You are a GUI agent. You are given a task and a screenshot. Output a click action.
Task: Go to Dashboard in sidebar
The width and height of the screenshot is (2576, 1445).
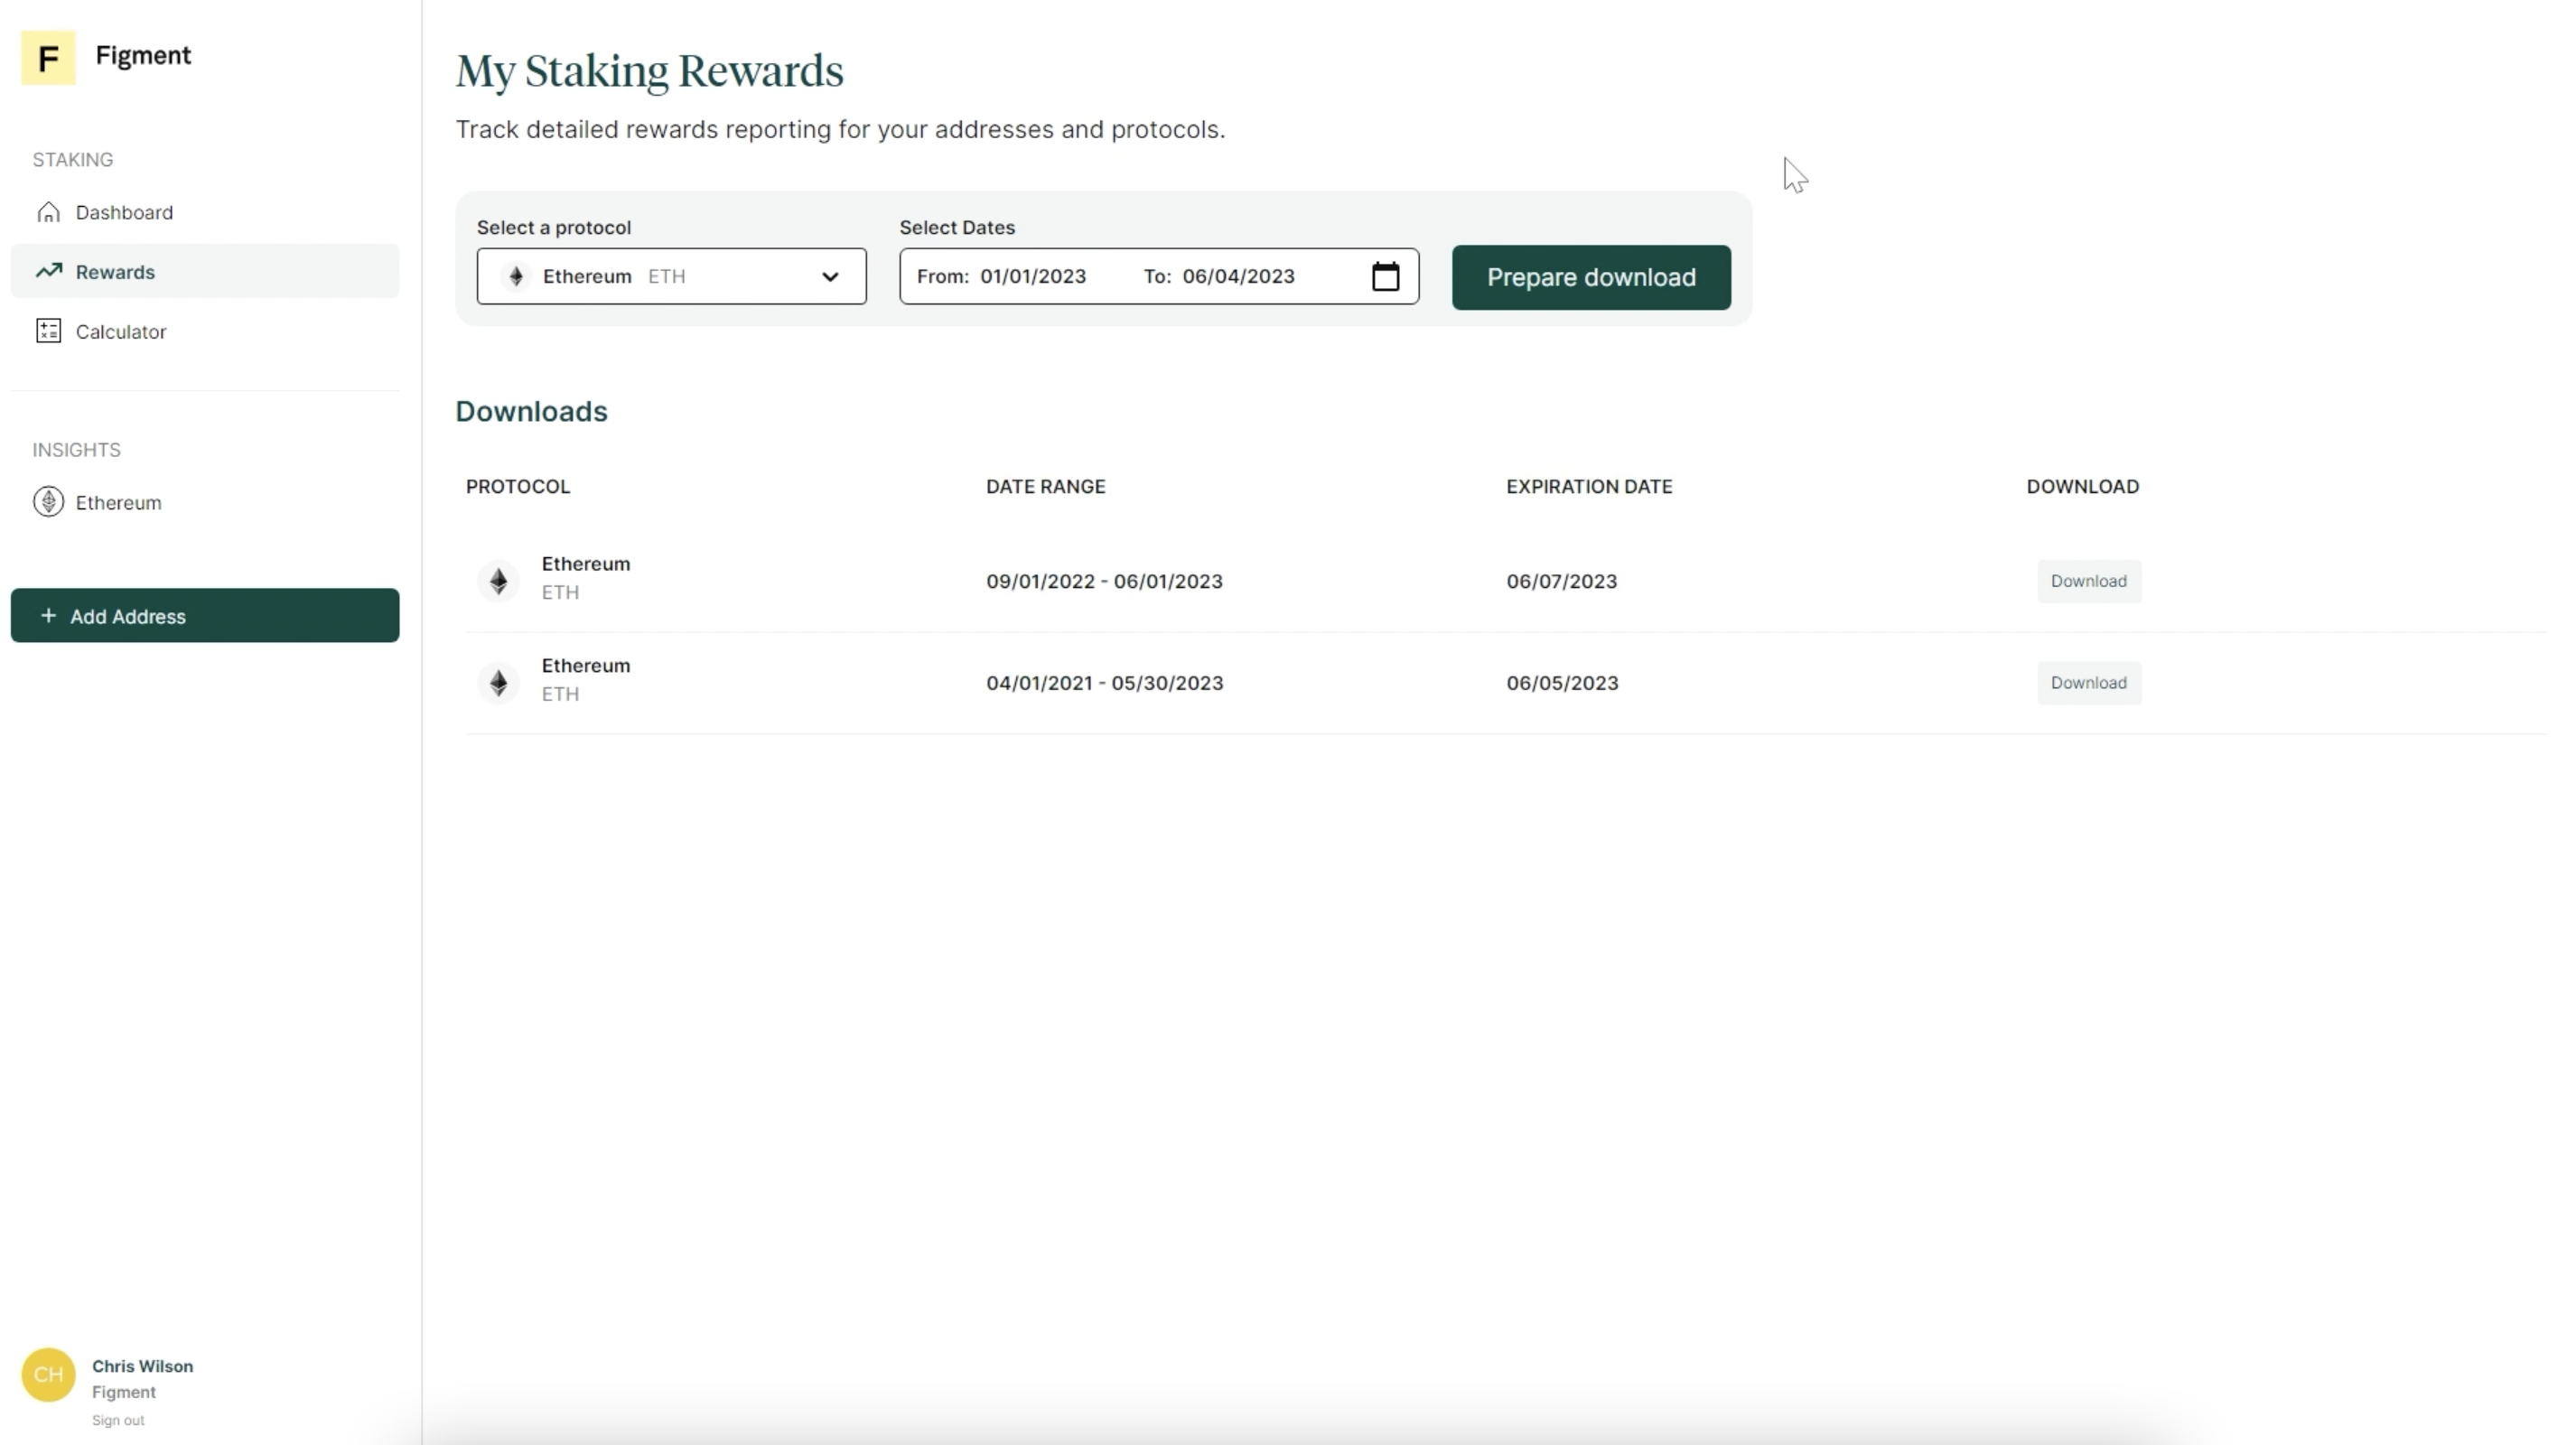click(x=205, y=212)
